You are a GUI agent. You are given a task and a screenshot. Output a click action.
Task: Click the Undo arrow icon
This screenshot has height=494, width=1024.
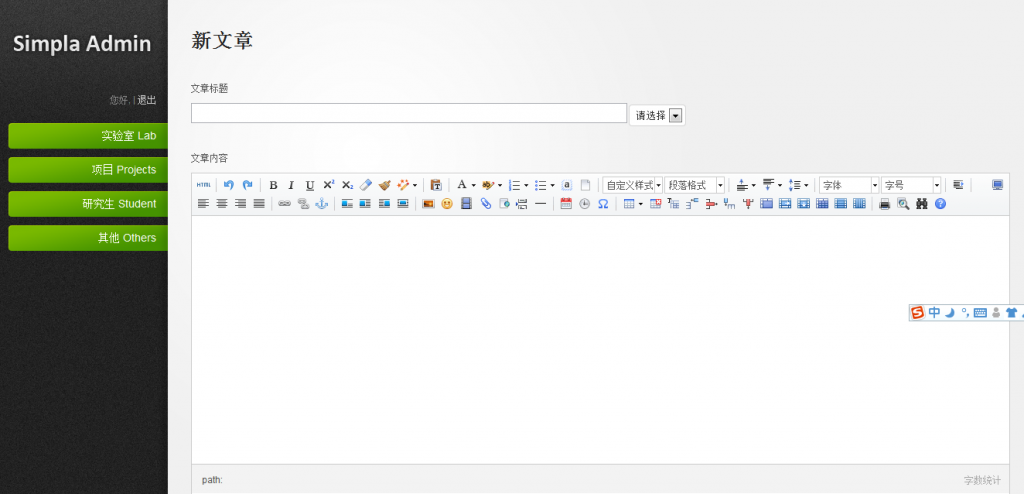coord(229,186)
